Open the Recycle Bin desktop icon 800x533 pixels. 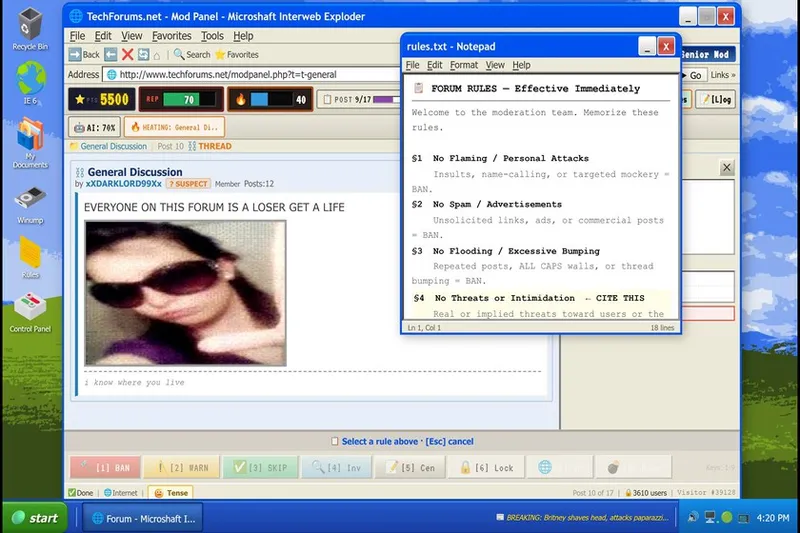coord(30,29)
